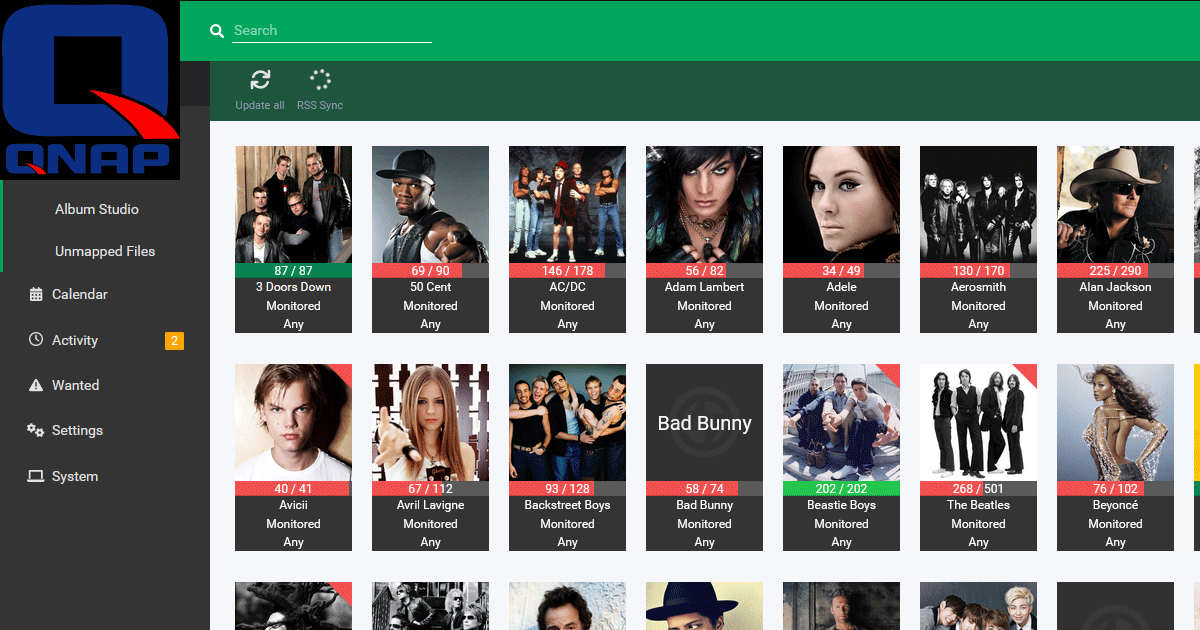Click the Settings gears icon
Viewport: 1200px width, 630px height.
pos(36,431)
